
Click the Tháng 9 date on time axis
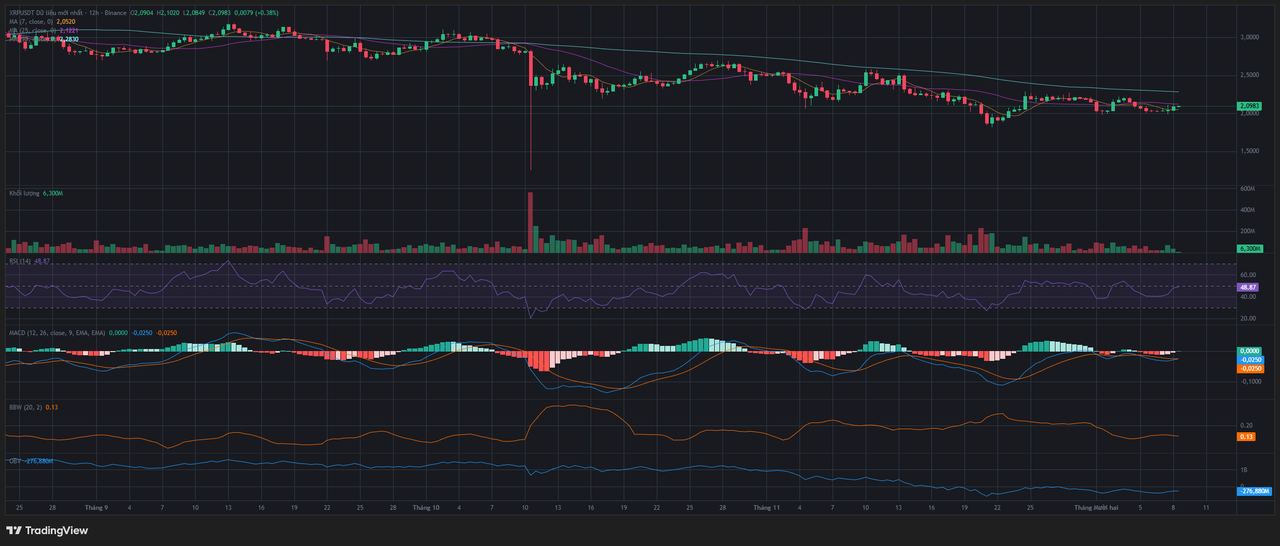click(x=95, y=508)
